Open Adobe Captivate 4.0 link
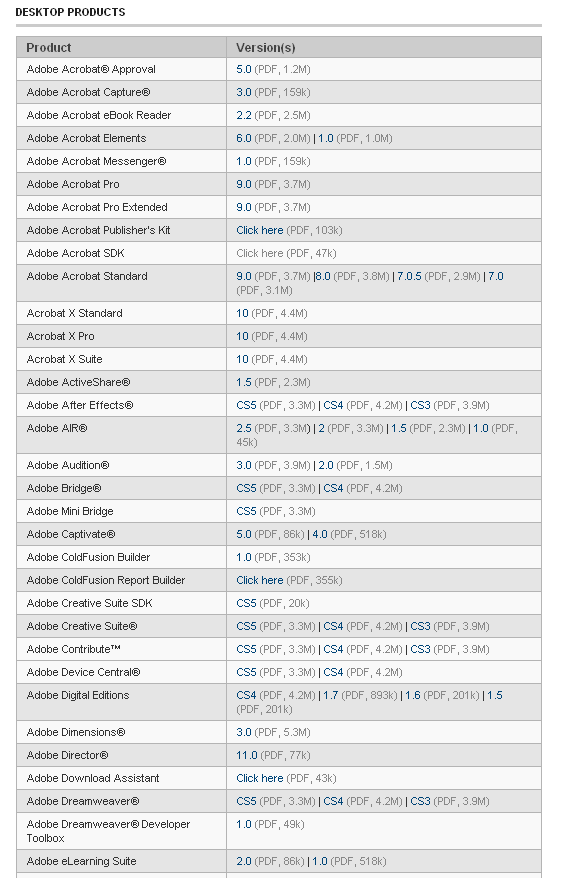Screen dimensions: 562x878 coord(320,534)
